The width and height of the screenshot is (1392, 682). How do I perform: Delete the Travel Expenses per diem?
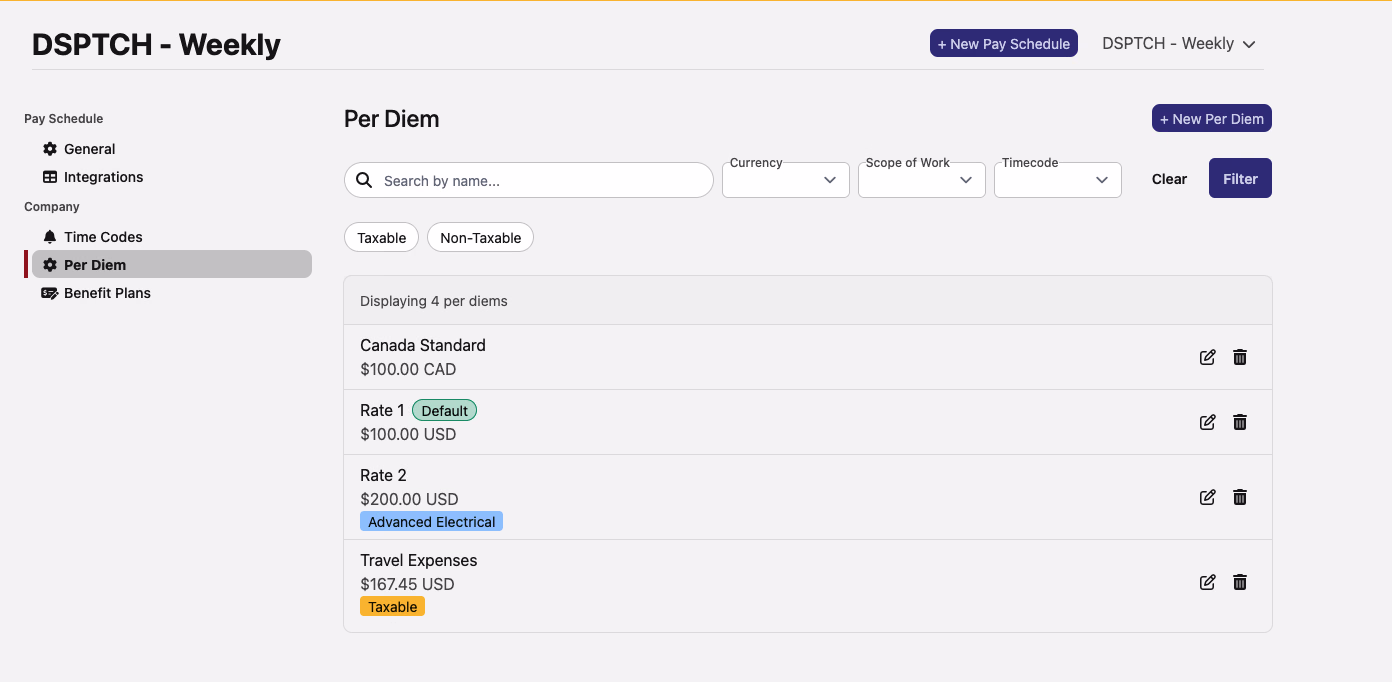tap(1240, 582)
